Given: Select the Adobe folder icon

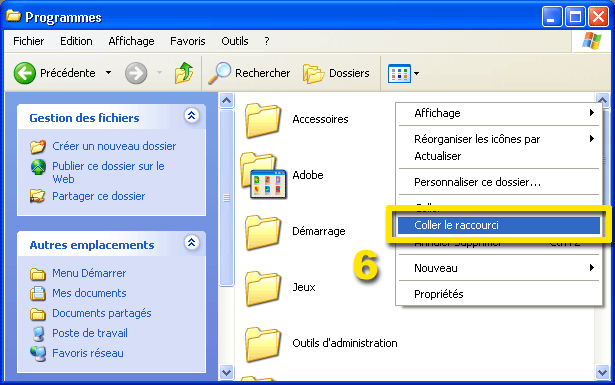Looking at the screenshot, I should [263, 176].
